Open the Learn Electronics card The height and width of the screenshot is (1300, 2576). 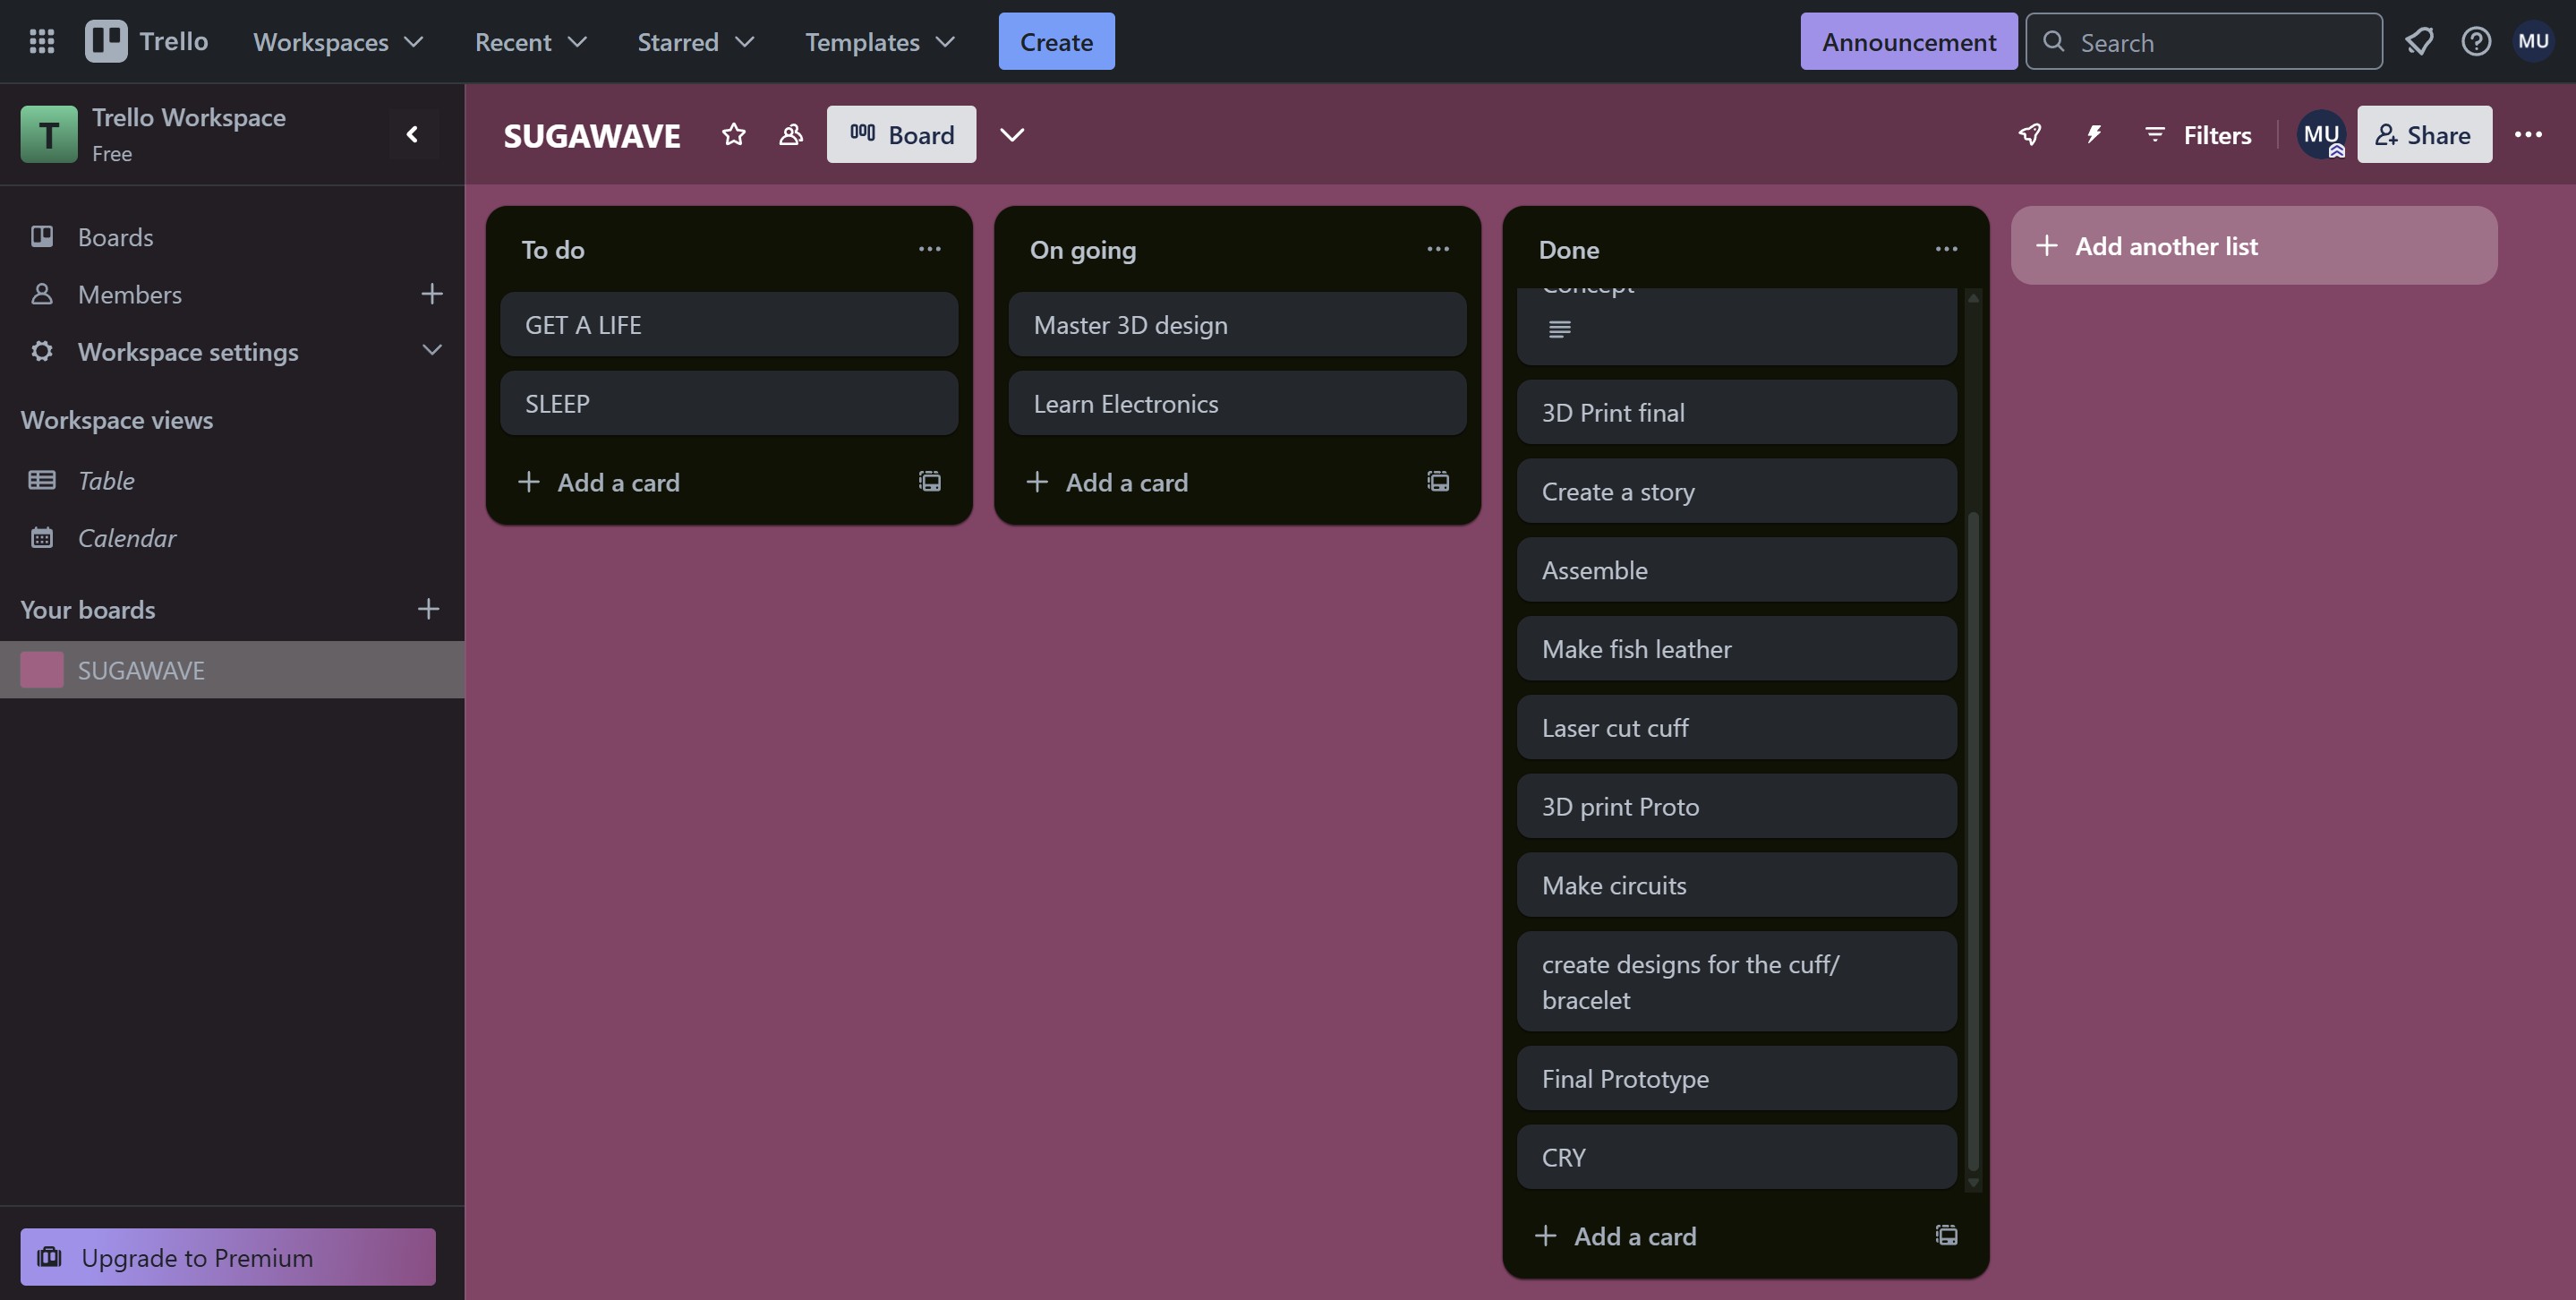coord(1237,403)
